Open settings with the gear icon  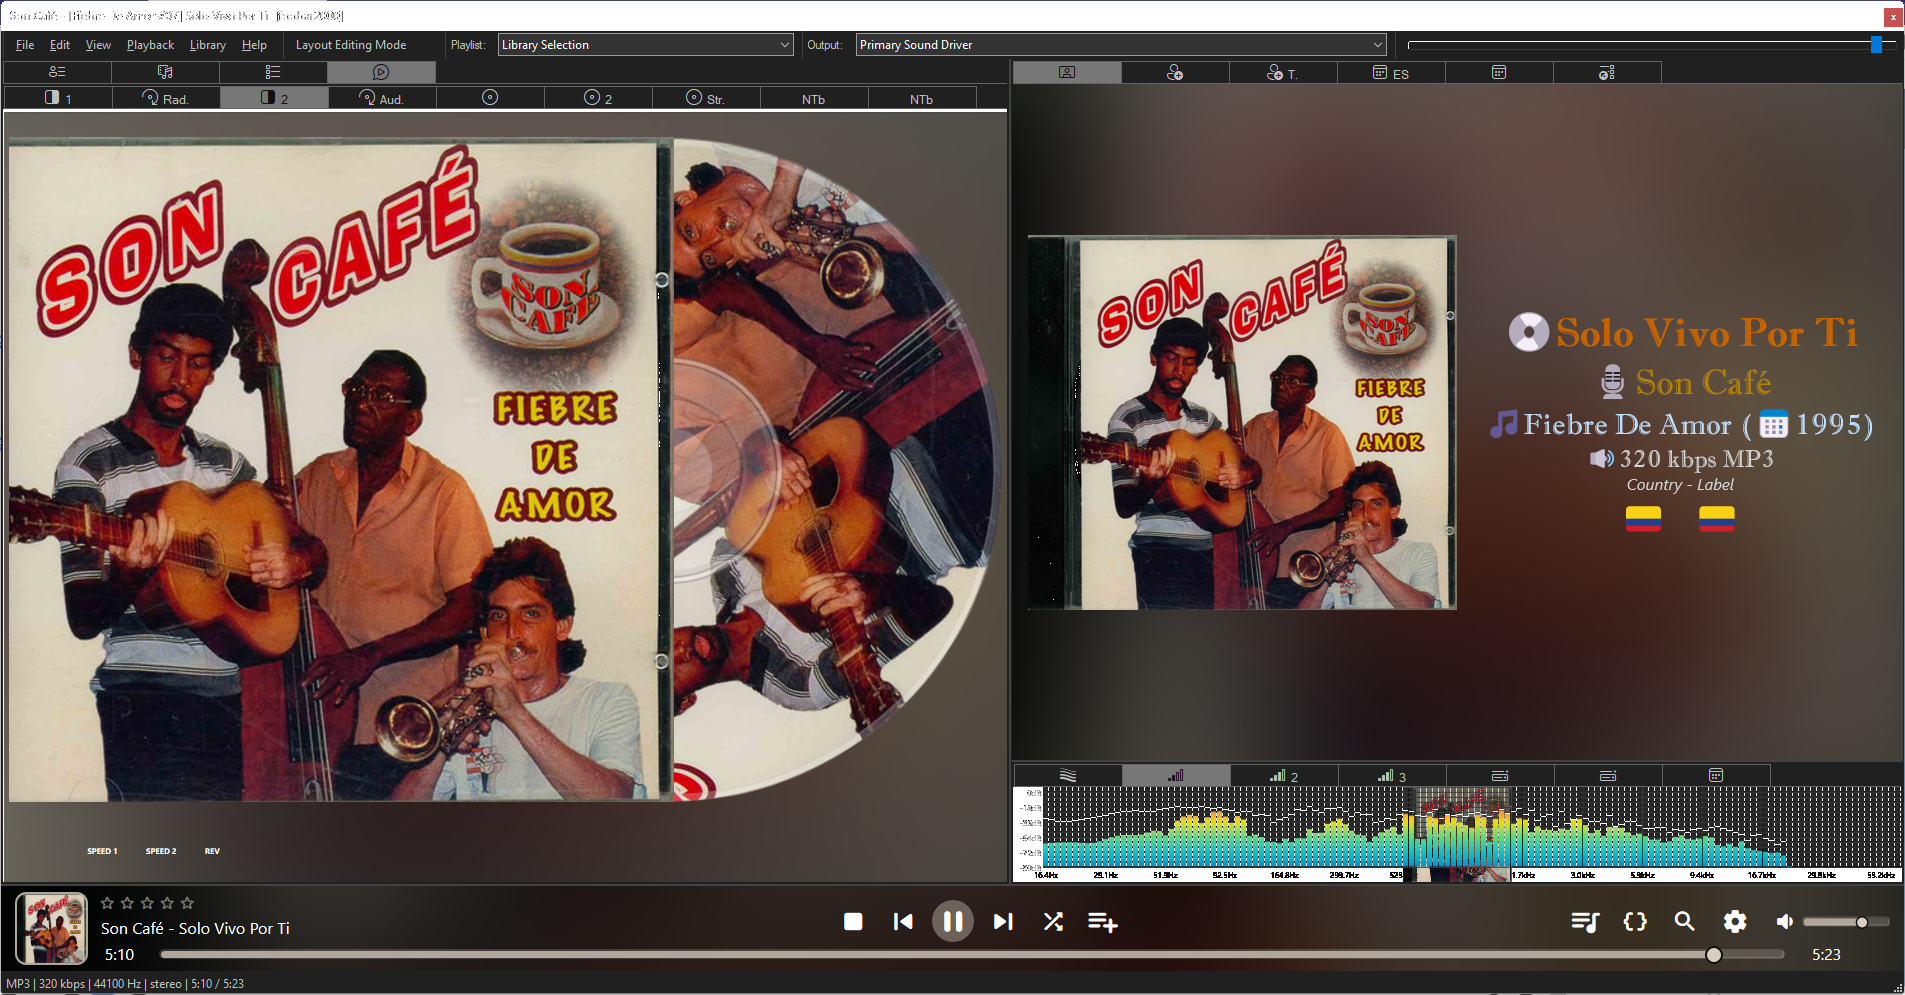click(x=1735, y=922)
